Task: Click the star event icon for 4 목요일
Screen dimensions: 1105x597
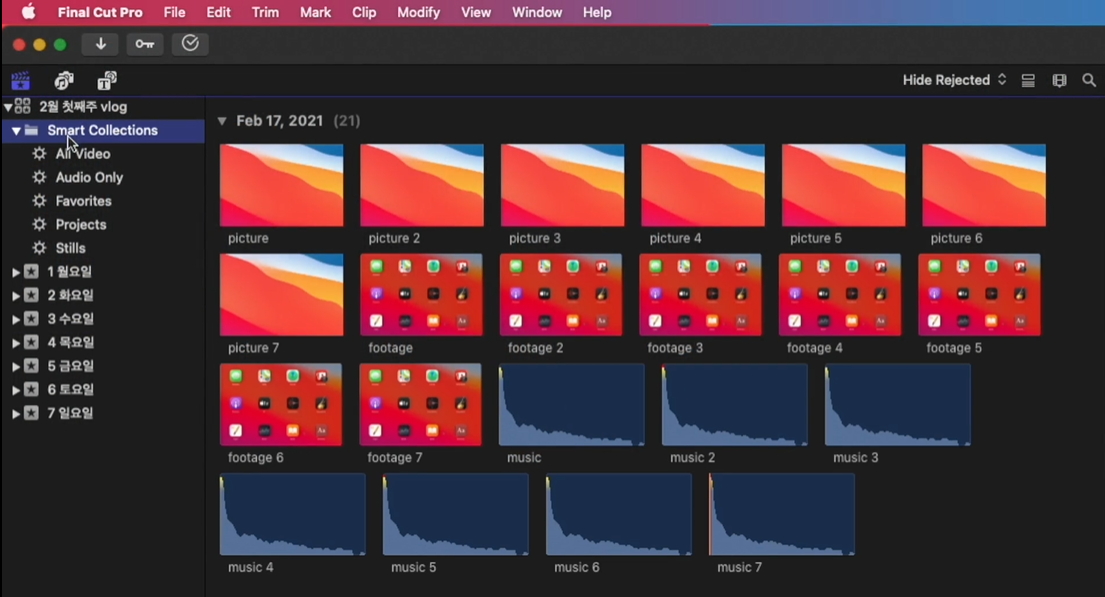Action: 31,343
